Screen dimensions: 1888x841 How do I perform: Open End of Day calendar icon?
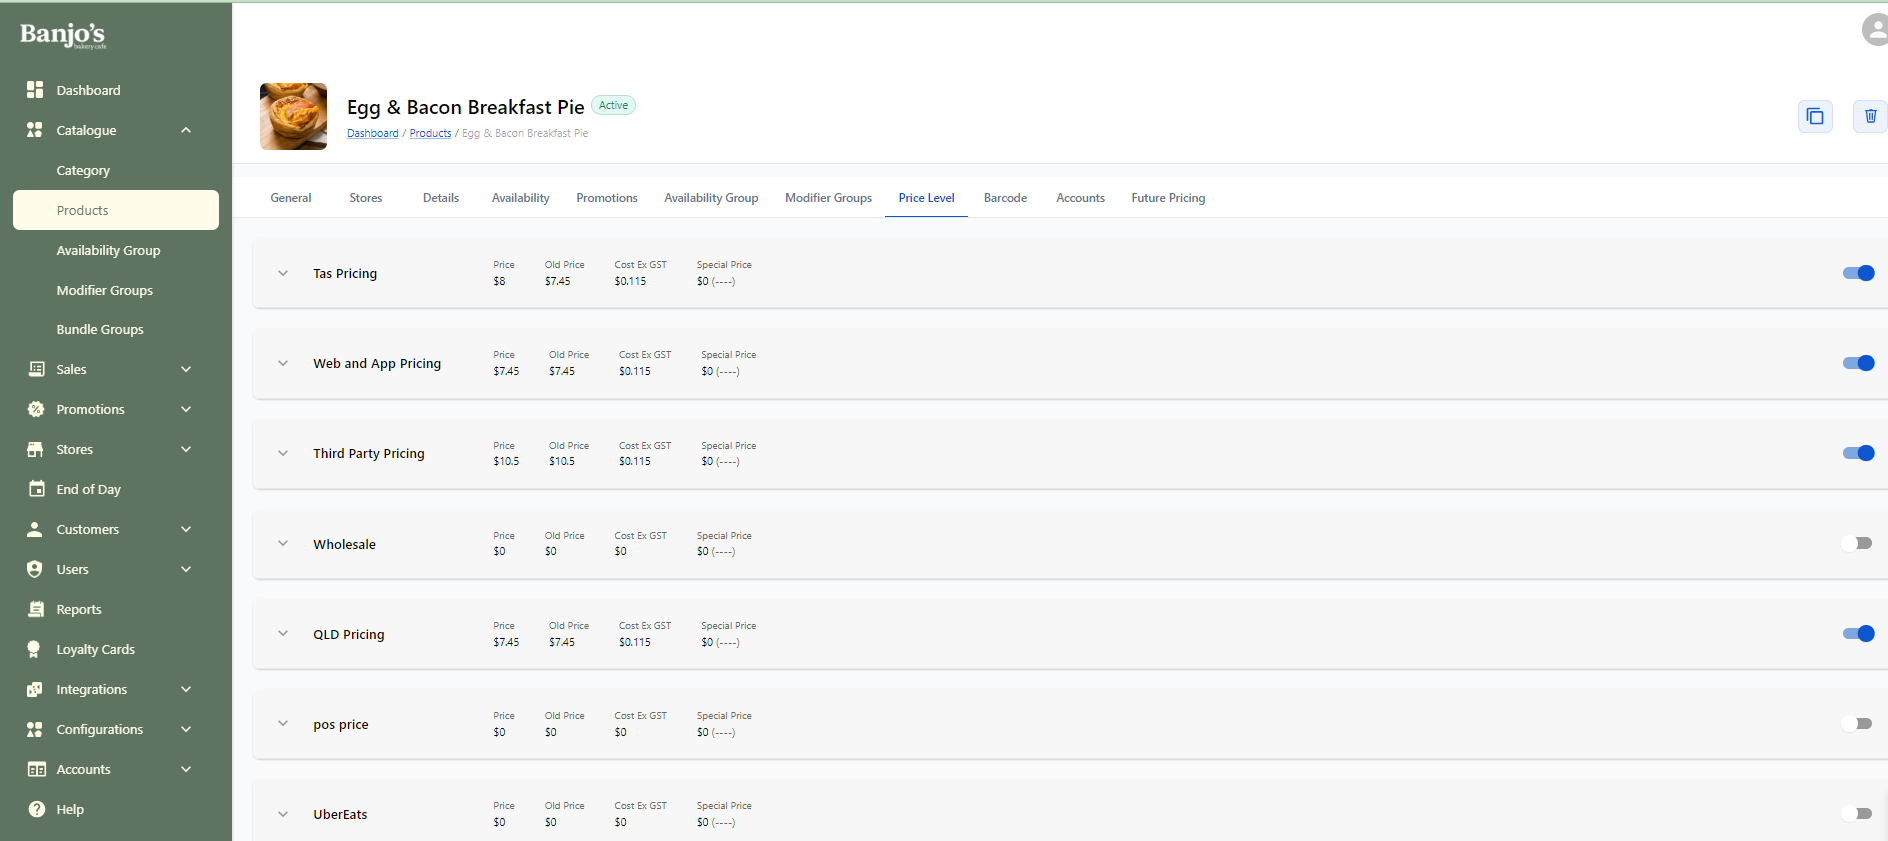click(37, 489)
